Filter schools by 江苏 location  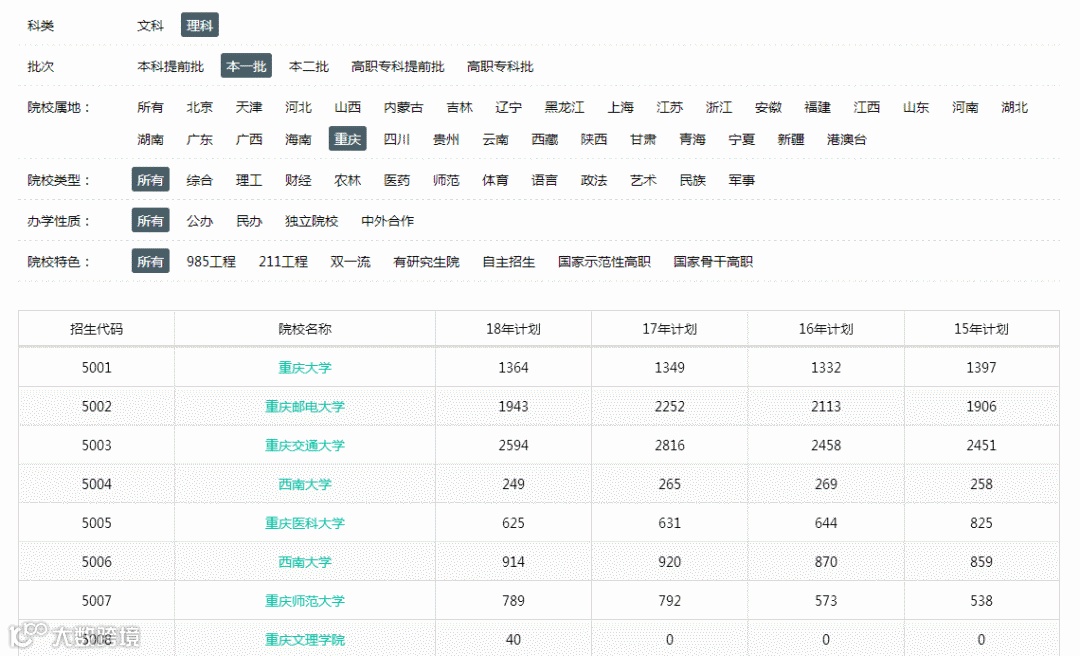669,107
